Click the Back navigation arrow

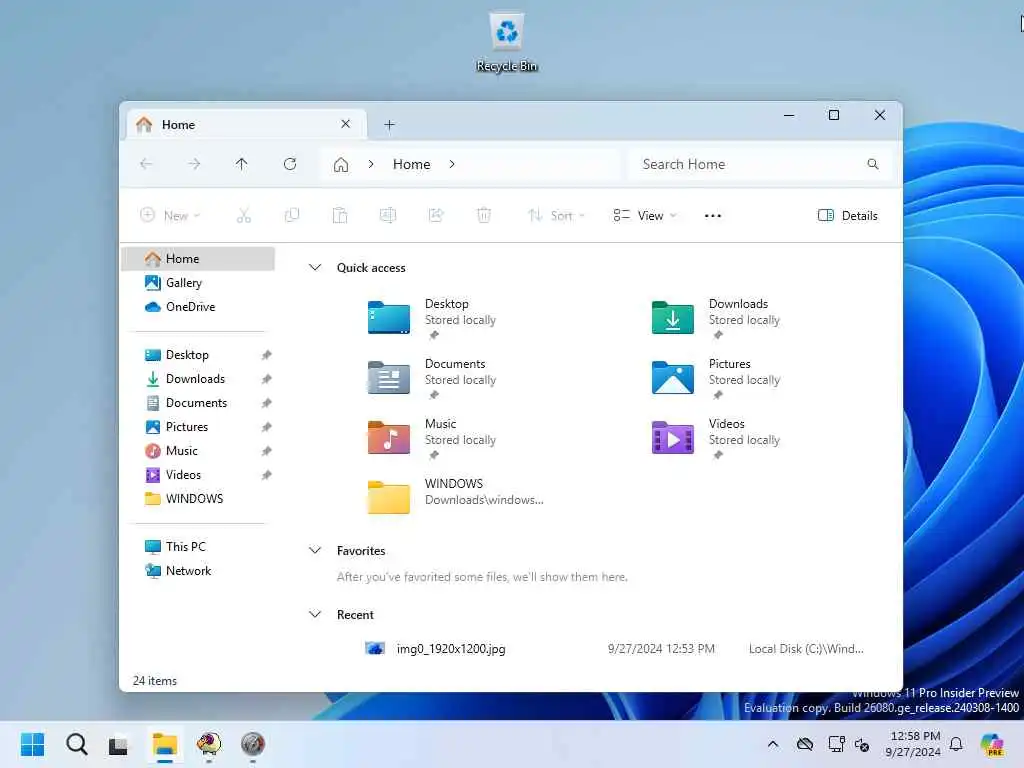point(146,164)
